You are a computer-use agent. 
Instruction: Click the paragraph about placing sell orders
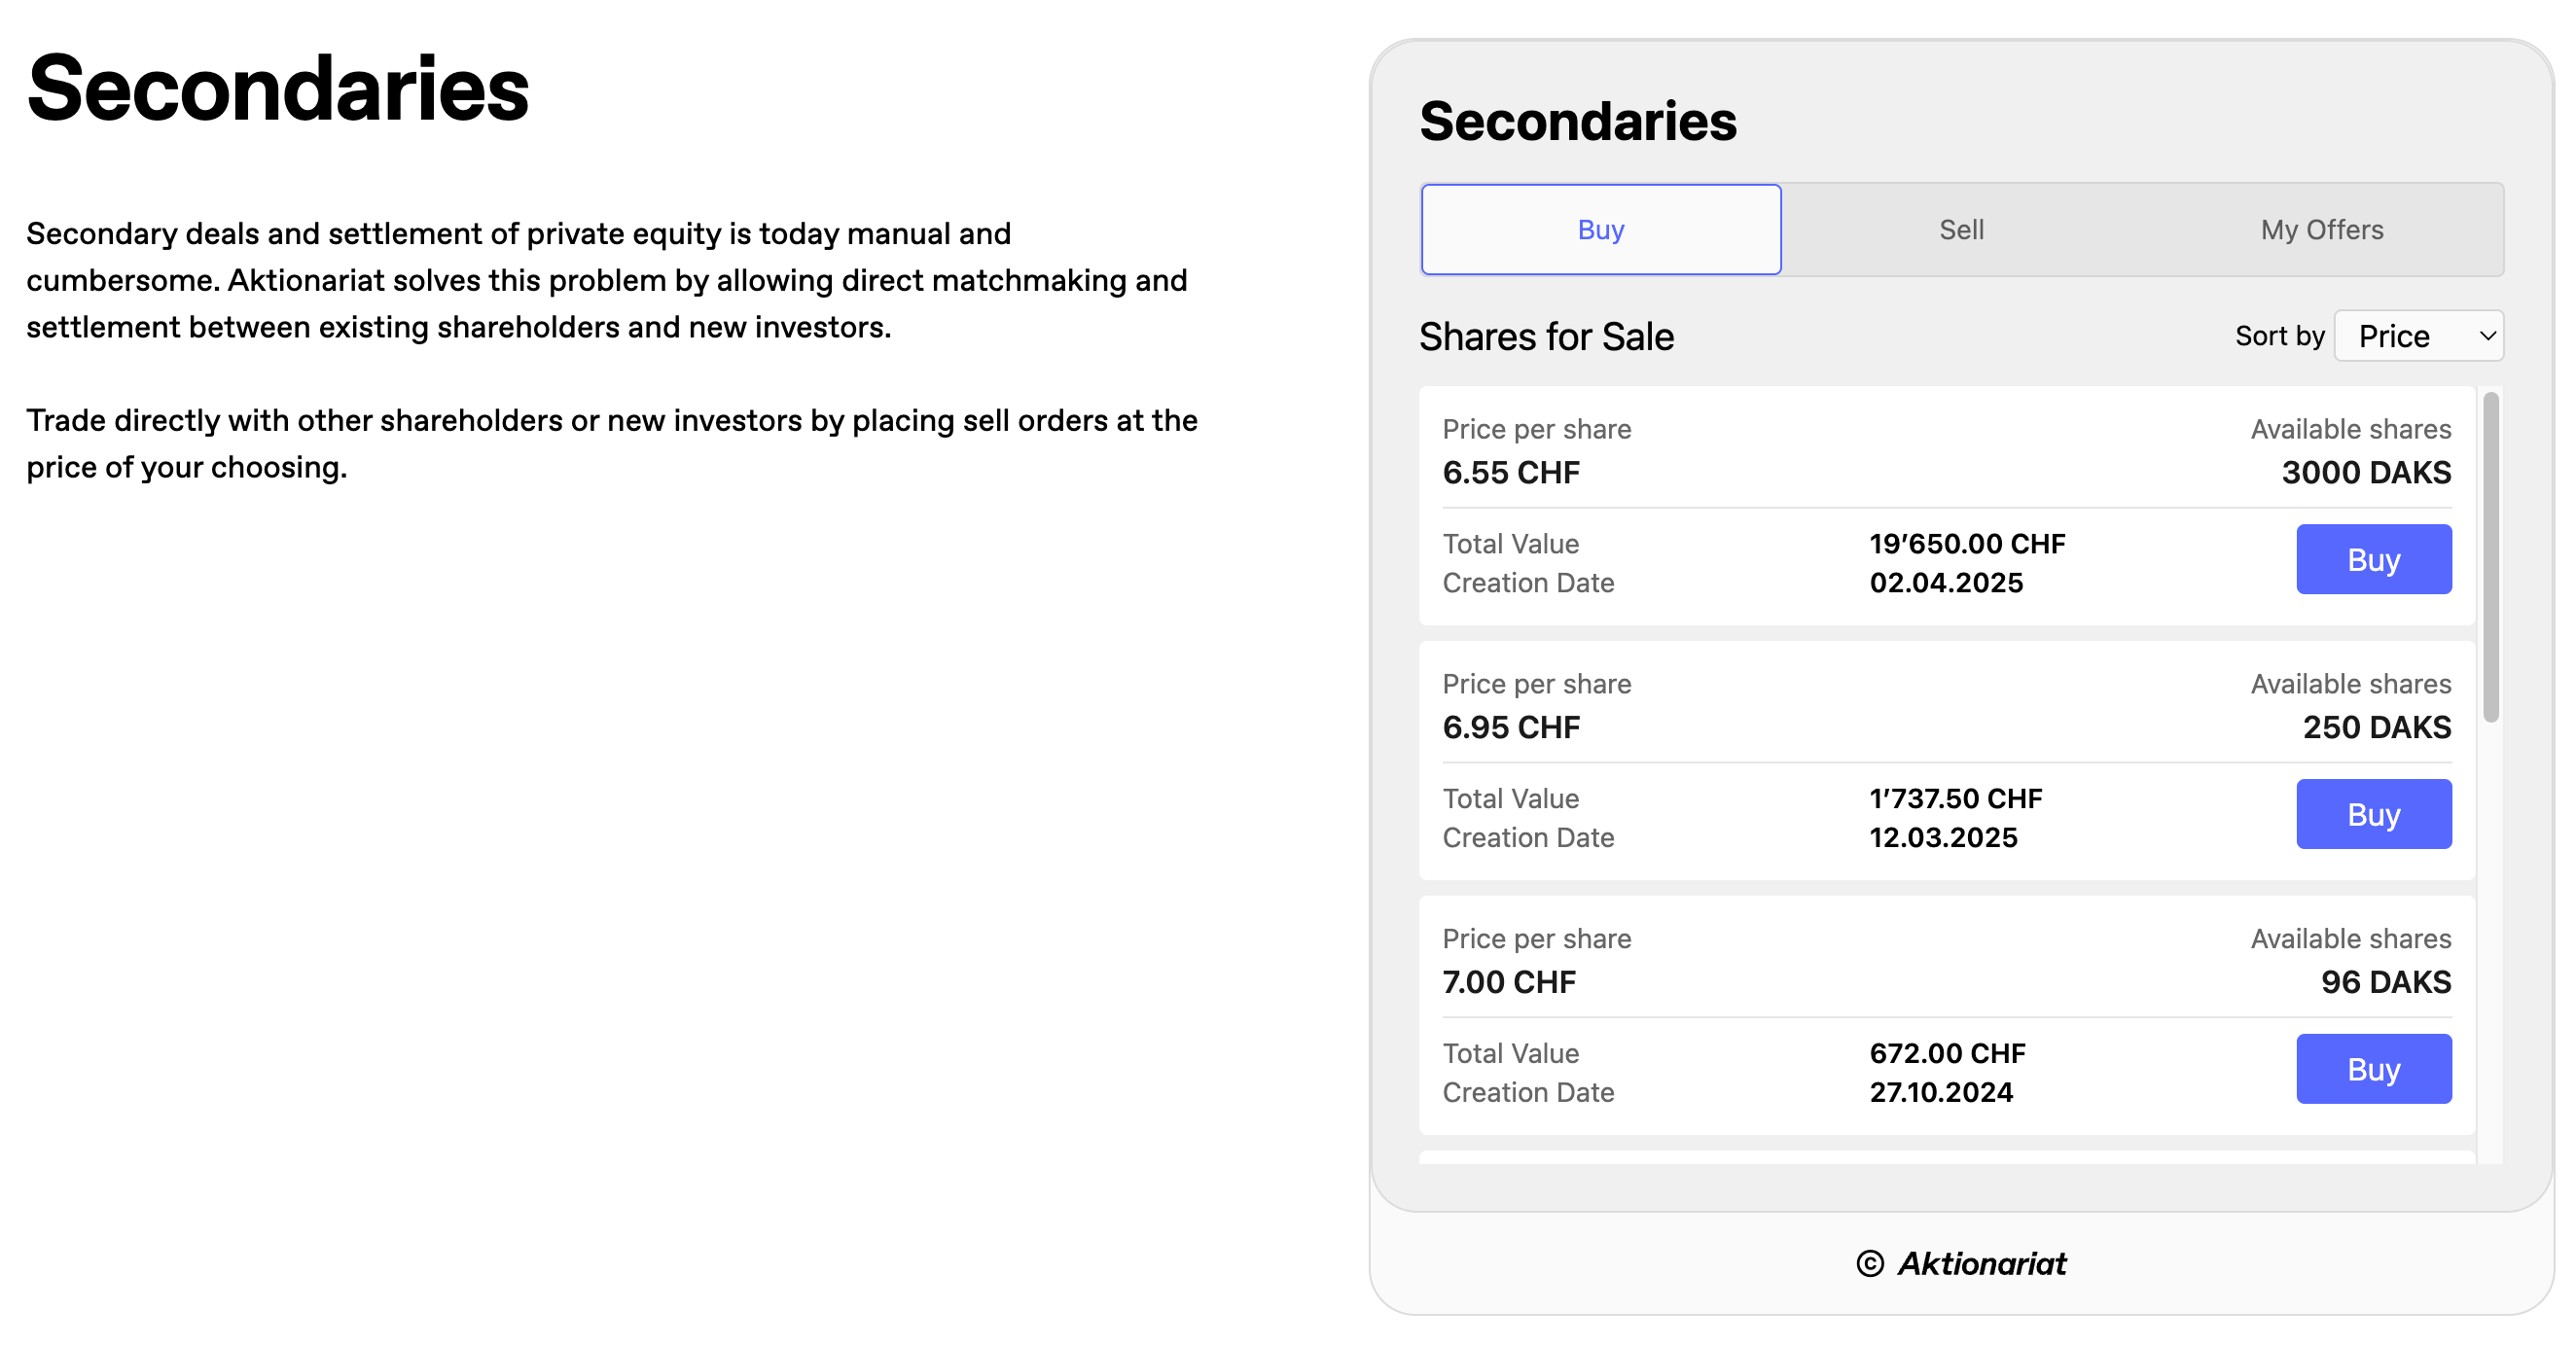pos(611,443)
